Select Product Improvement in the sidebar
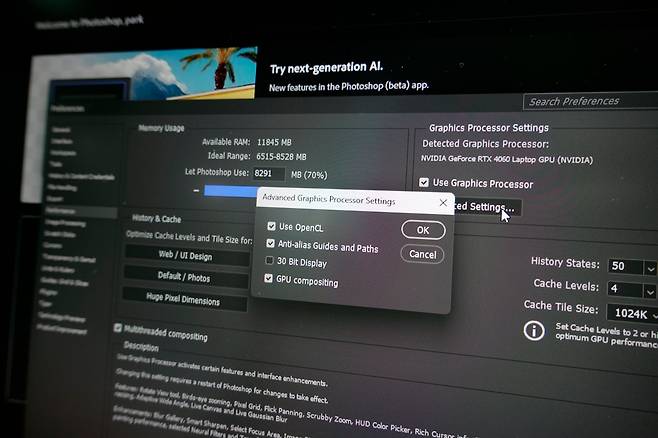This screenshot has height=438, width=658. (62, 329)
